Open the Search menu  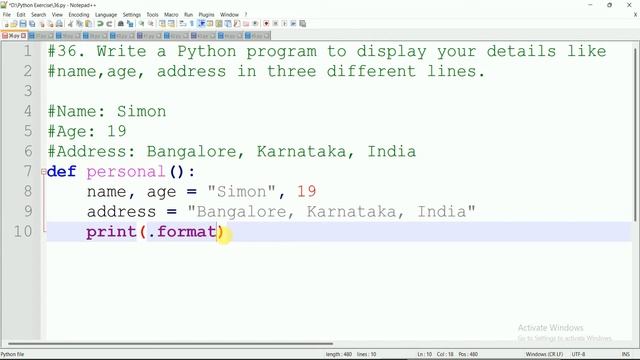pos(38,14)
